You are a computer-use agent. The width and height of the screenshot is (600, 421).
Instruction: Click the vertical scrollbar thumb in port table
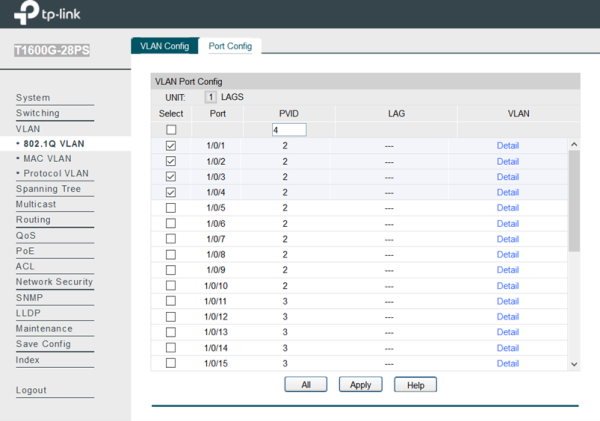point(573,200)
